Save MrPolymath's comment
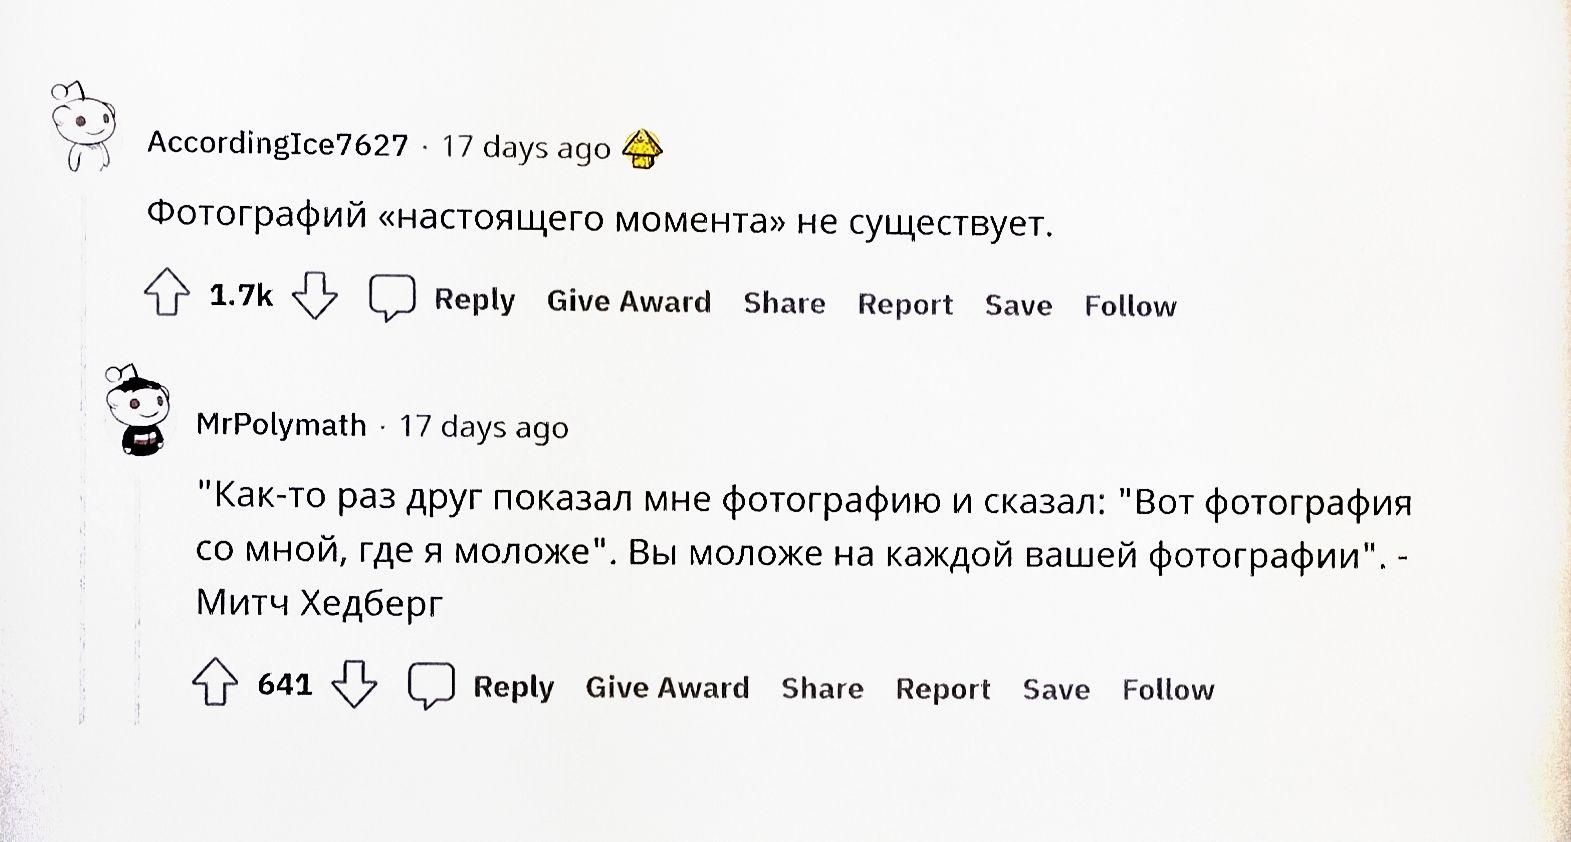 [1056, 688]
